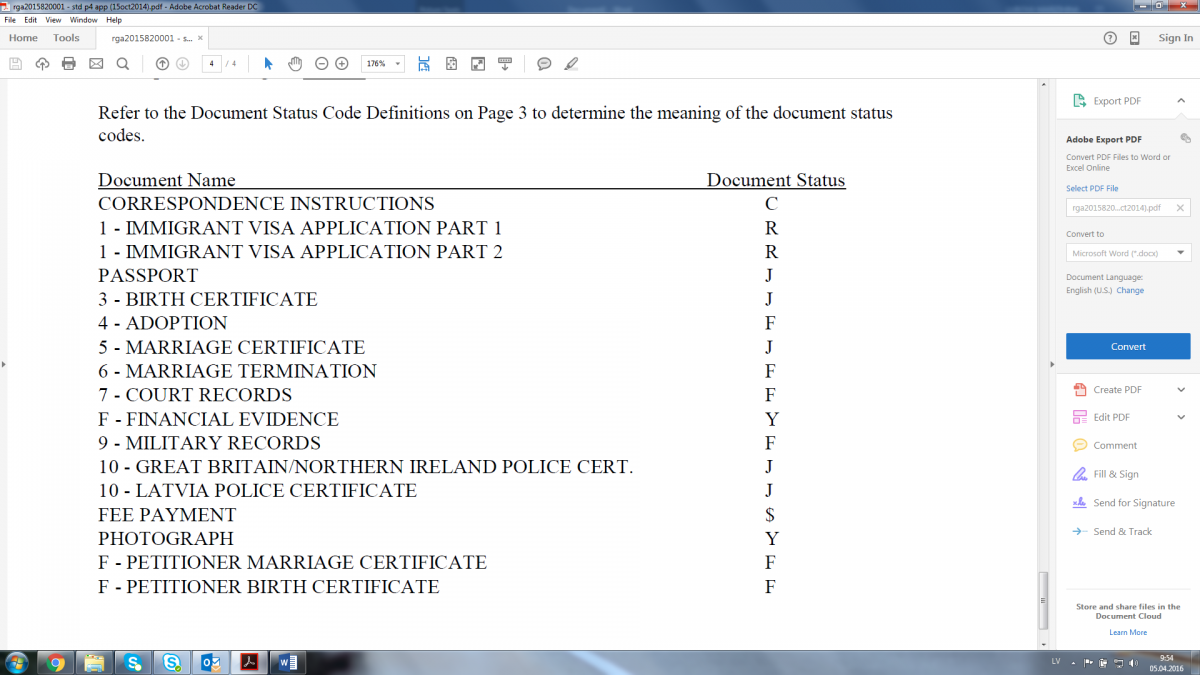The width and height of the screenshot is (1200, 675).
Task: Select the Highlight text pen tool
Action: click(571, 64)
